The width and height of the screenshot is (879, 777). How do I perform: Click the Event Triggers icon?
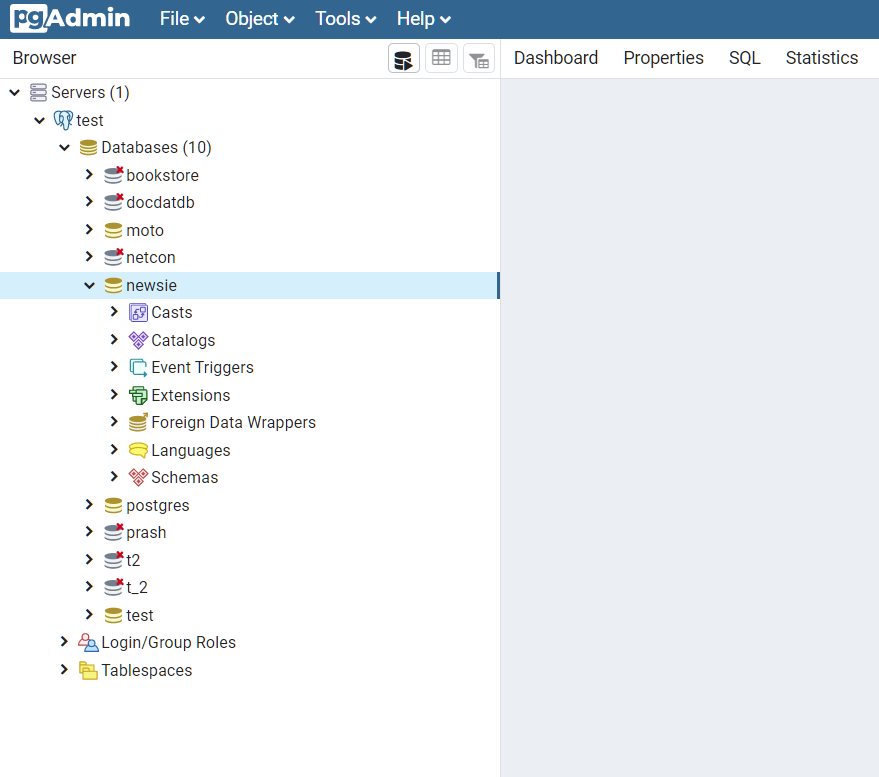coord(137,367)
